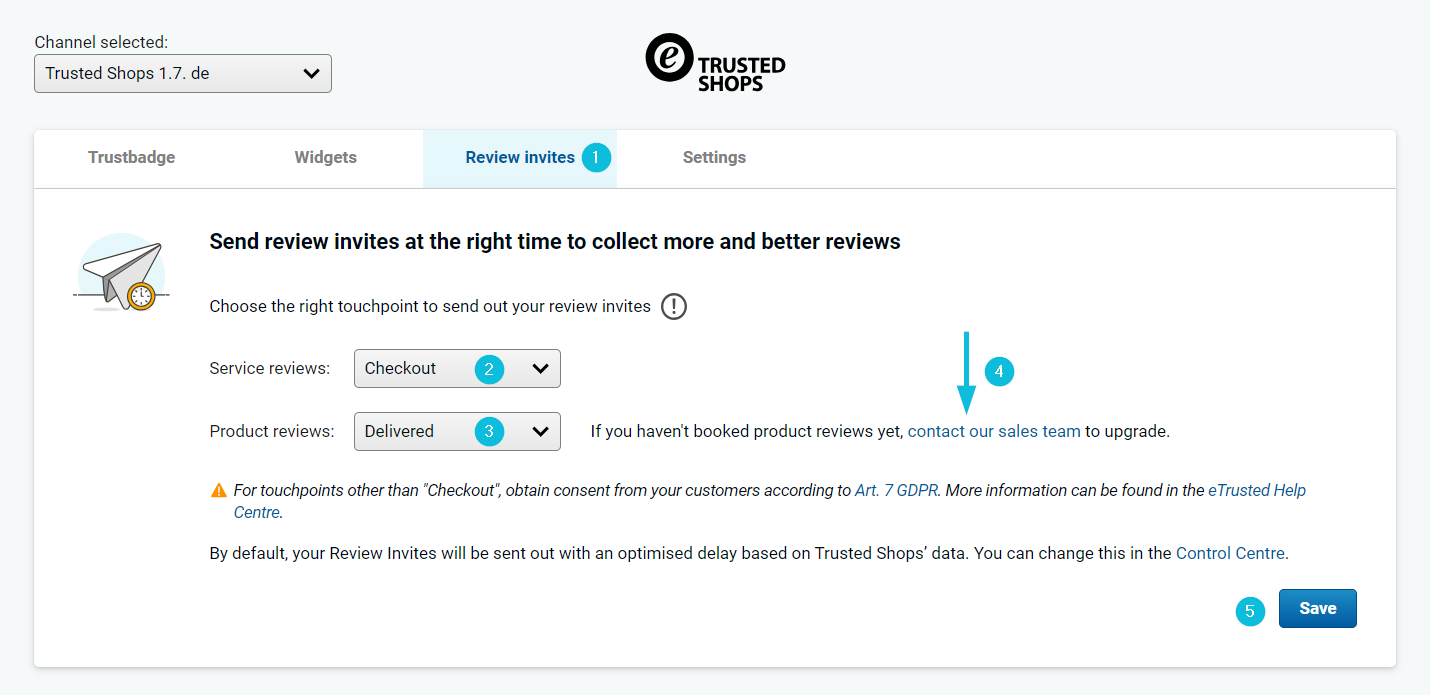The image size is (1430, 695).
Task: Click numbered marker 4 beside the blue arrow
Action: click(x=999, y=372)
